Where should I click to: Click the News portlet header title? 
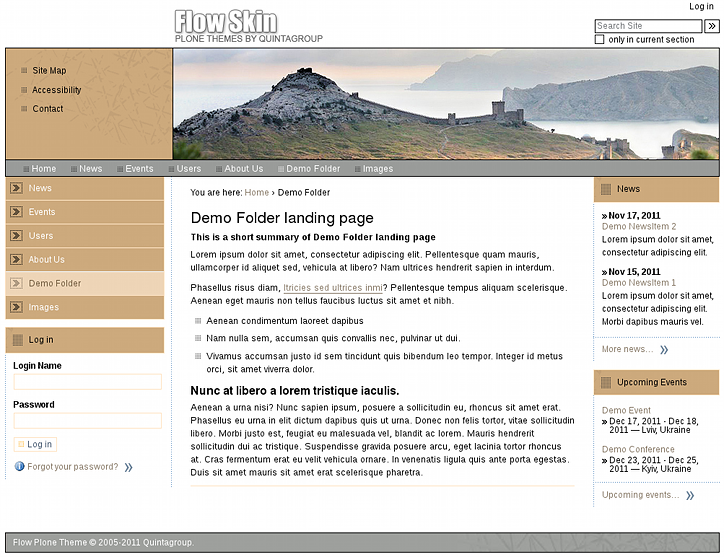click(x=628, y=189)
